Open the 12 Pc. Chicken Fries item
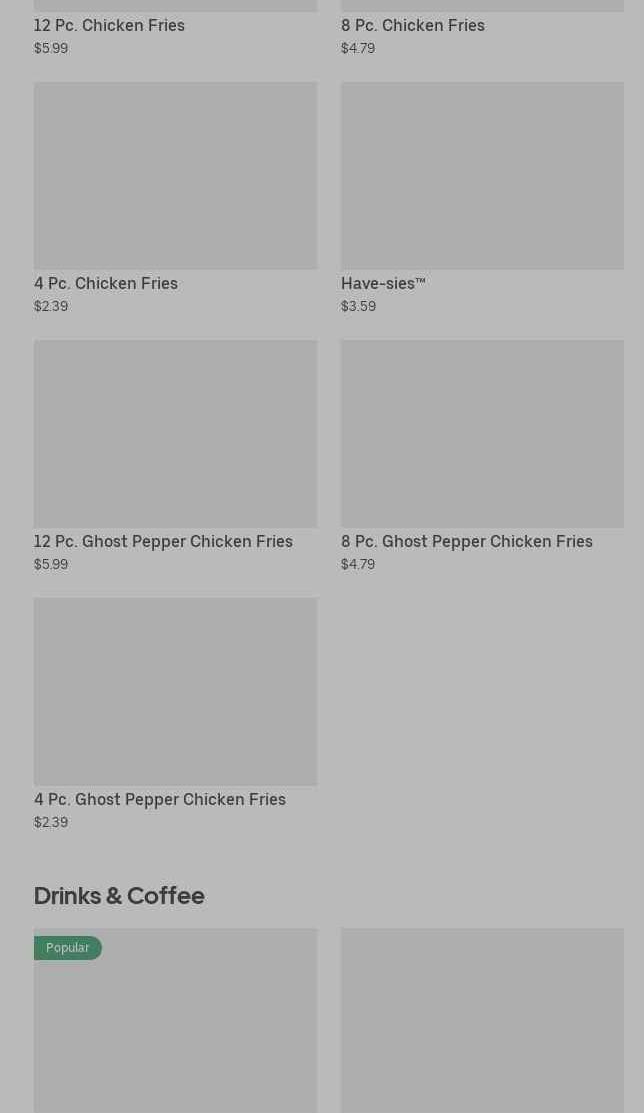The image size is (644, 1113). 109,25
